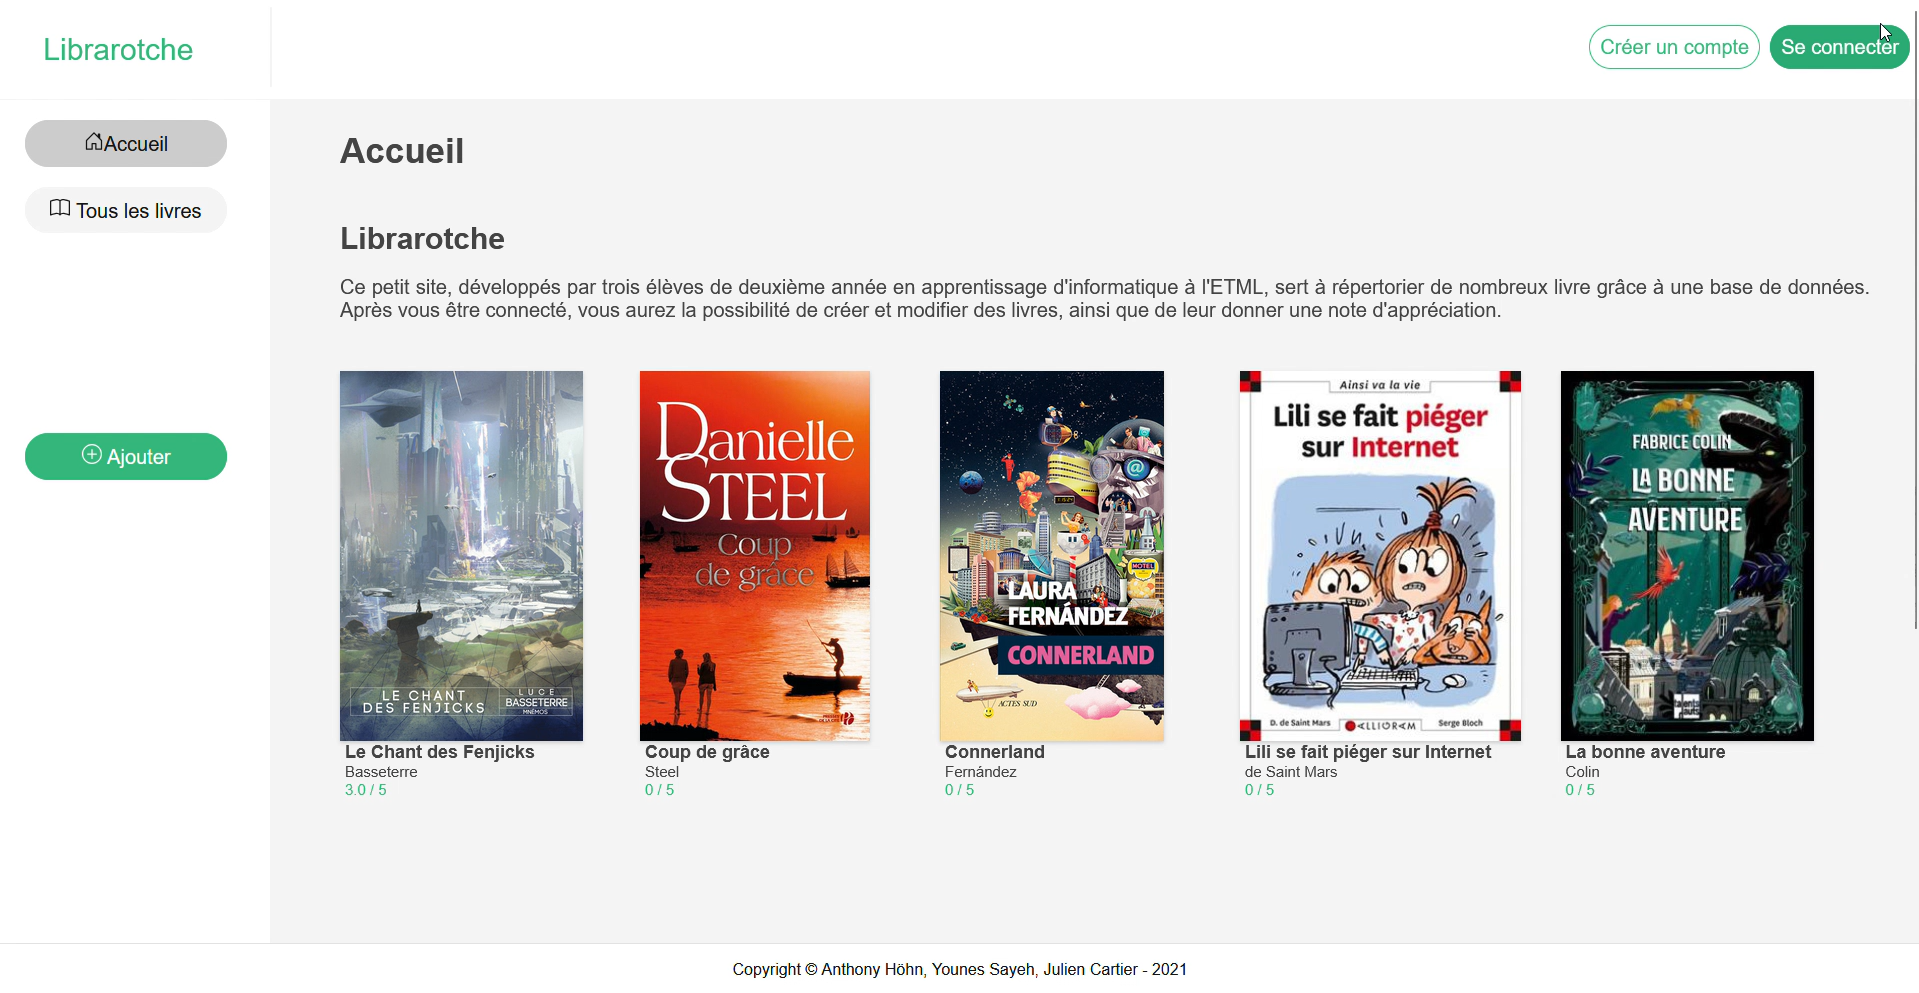Open the Coup de grâce cover
The image size is (1919, 993).
click(755, 556)
